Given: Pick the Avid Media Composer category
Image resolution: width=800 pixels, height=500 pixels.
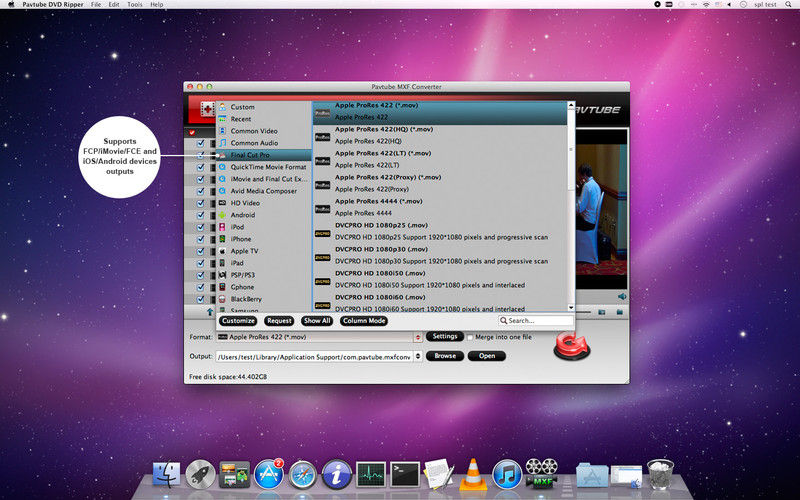Looking at the screenshot, I should point(264,191).
